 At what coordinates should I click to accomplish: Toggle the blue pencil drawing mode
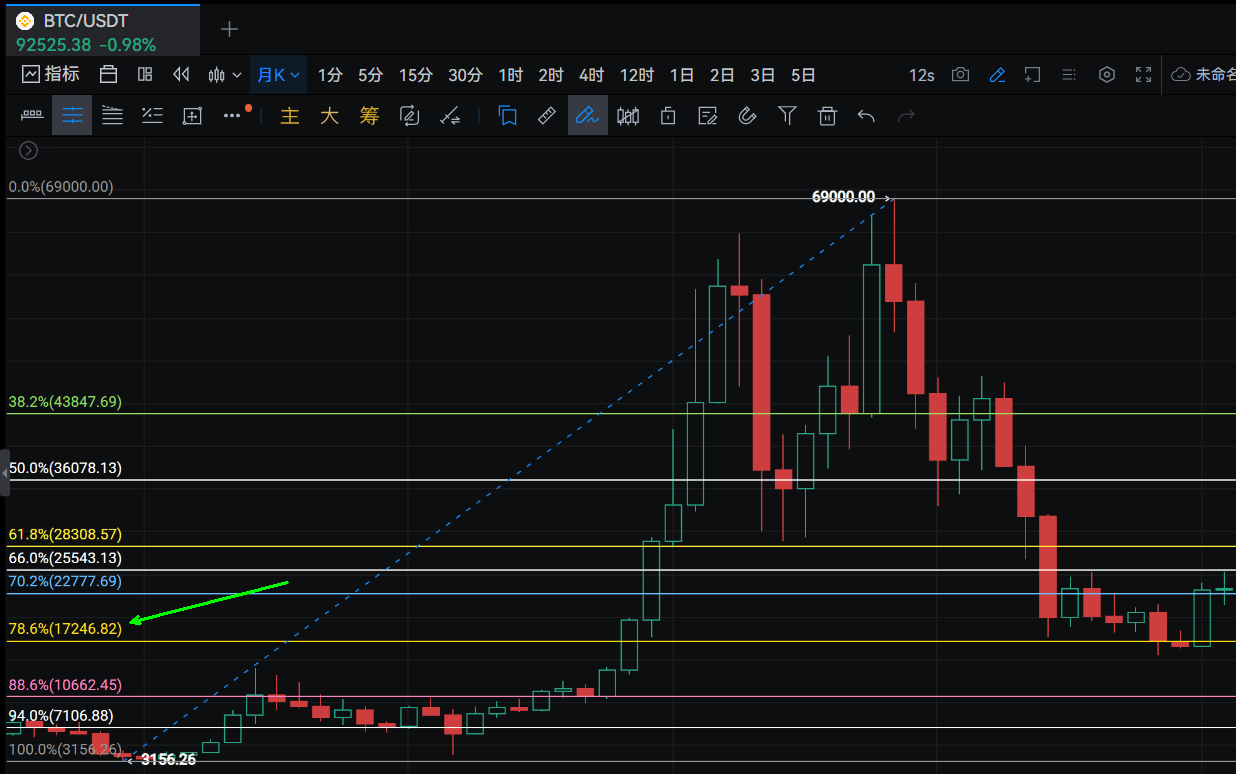coord(997,75)
